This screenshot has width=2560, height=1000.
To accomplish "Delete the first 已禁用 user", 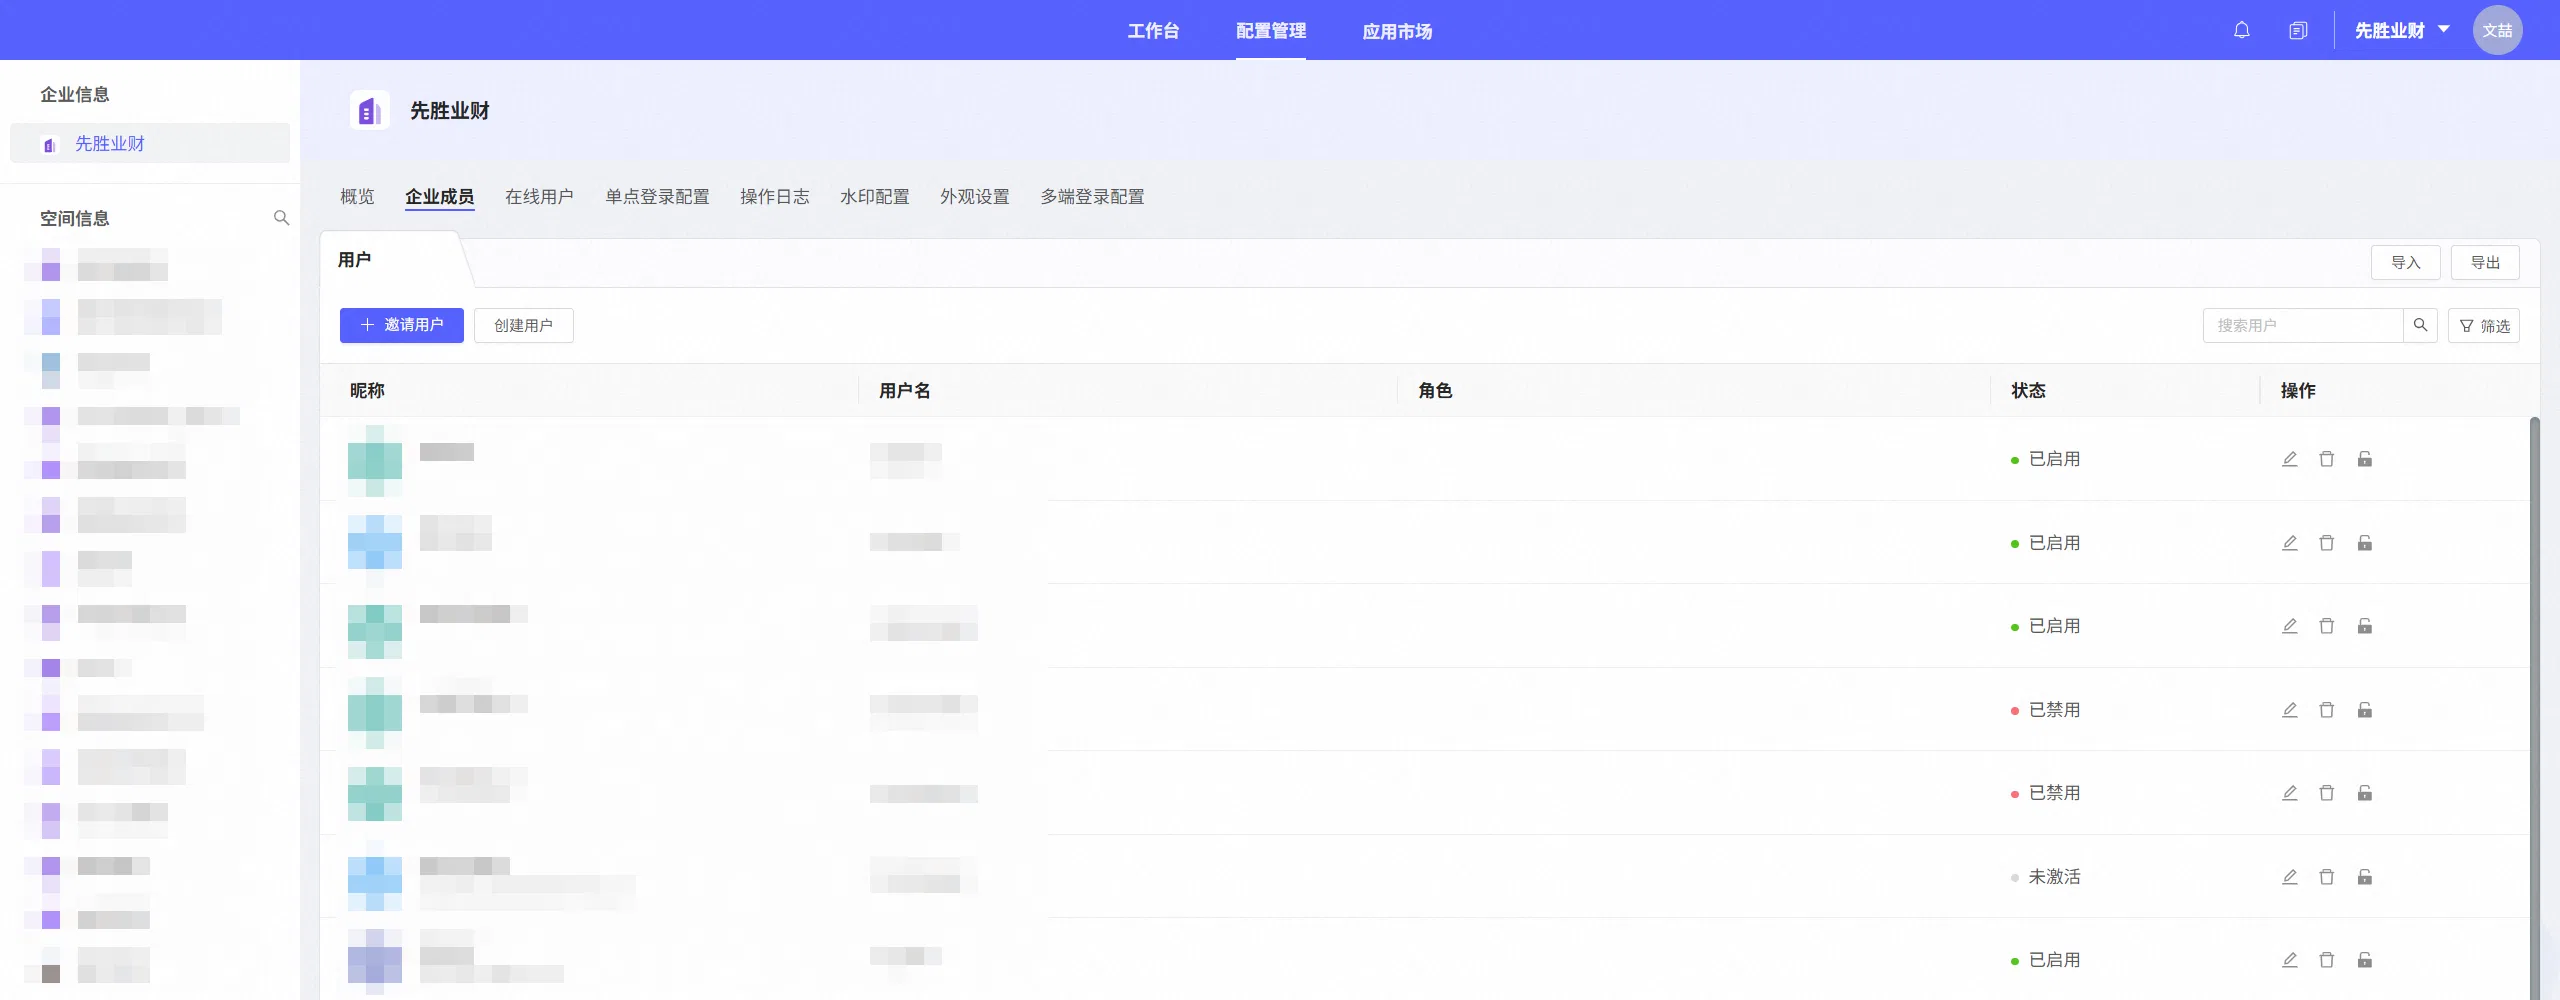I will [2327, 710].
